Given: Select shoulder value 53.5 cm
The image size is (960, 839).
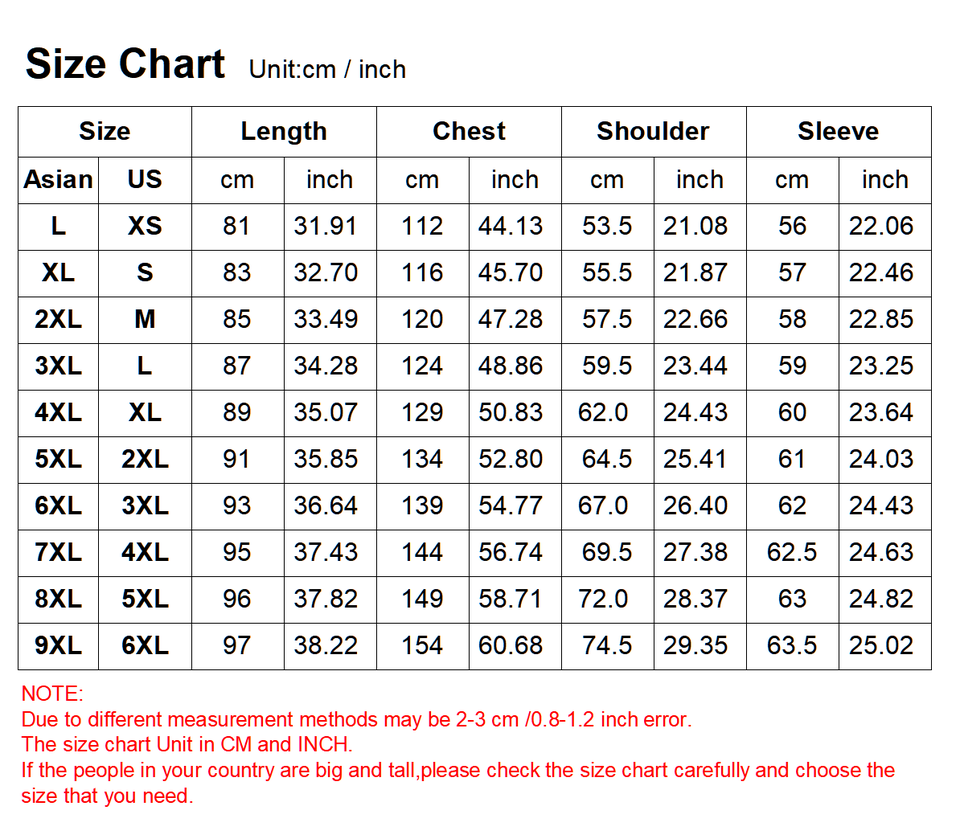Looking at the screenshot, I should [x=607, y=226].
